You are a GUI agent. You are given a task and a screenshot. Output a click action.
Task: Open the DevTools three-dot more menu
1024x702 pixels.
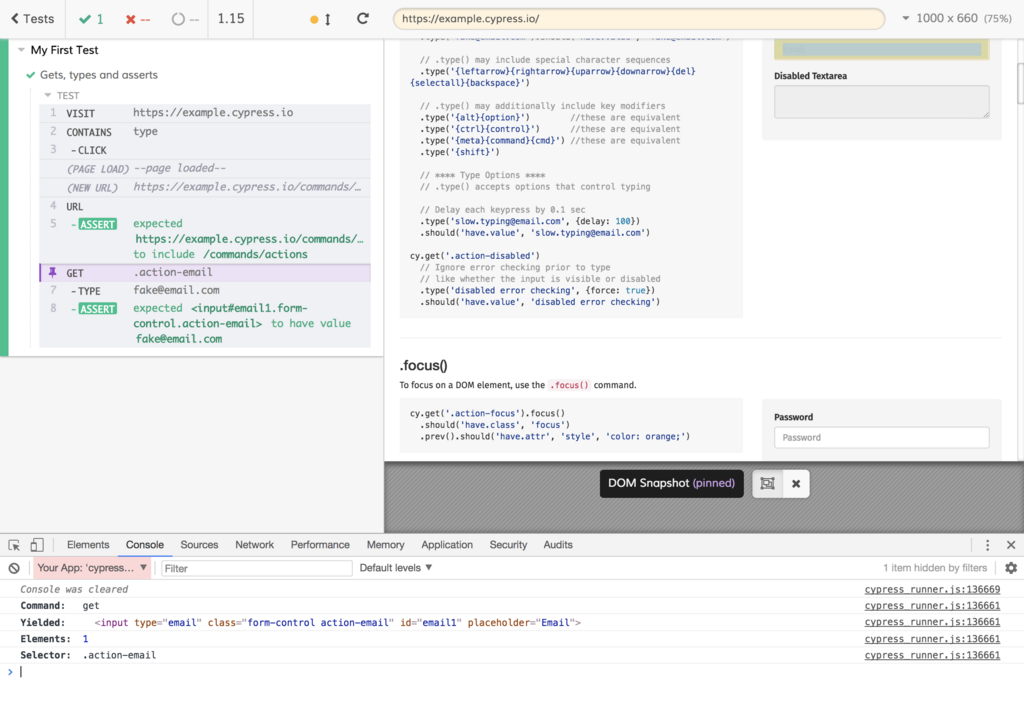click(987, 545)
